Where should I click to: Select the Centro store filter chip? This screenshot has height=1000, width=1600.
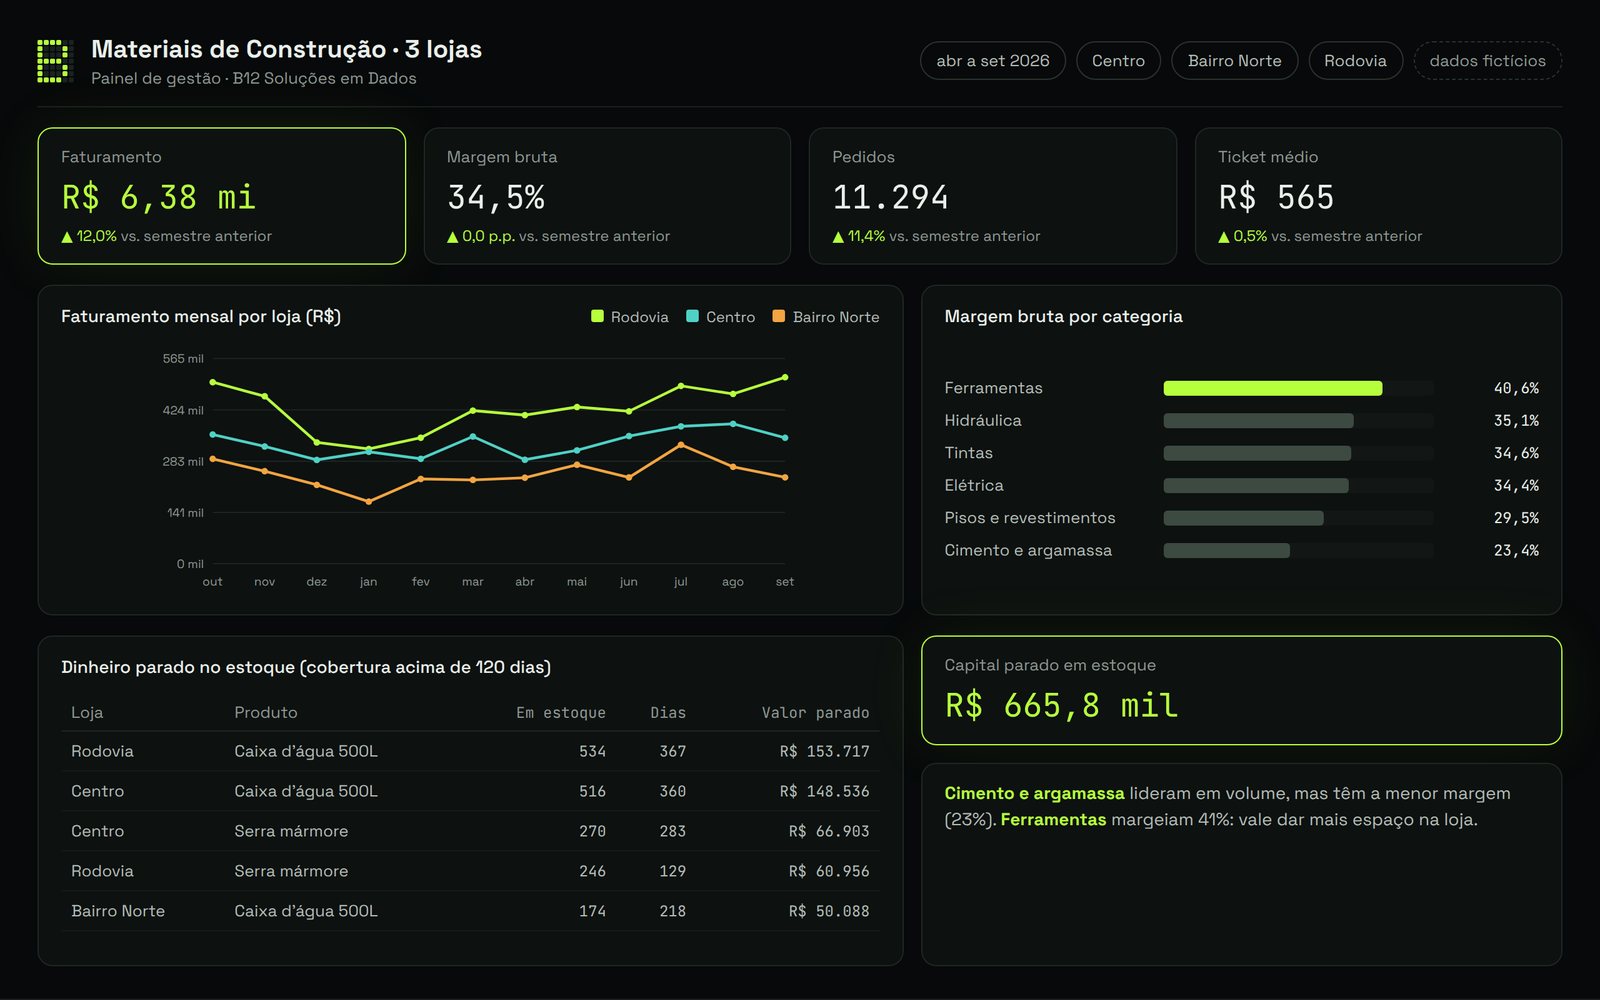tap(1118, 60)
